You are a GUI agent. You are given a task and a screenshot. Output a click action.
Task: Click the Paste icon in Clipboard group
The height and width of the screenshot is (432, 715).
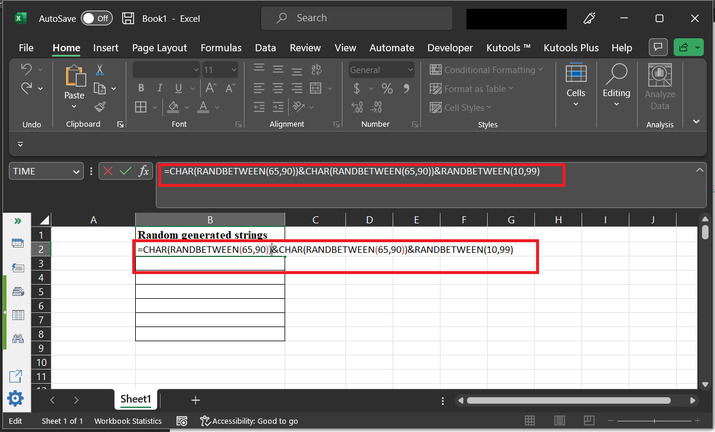[75, 77]
